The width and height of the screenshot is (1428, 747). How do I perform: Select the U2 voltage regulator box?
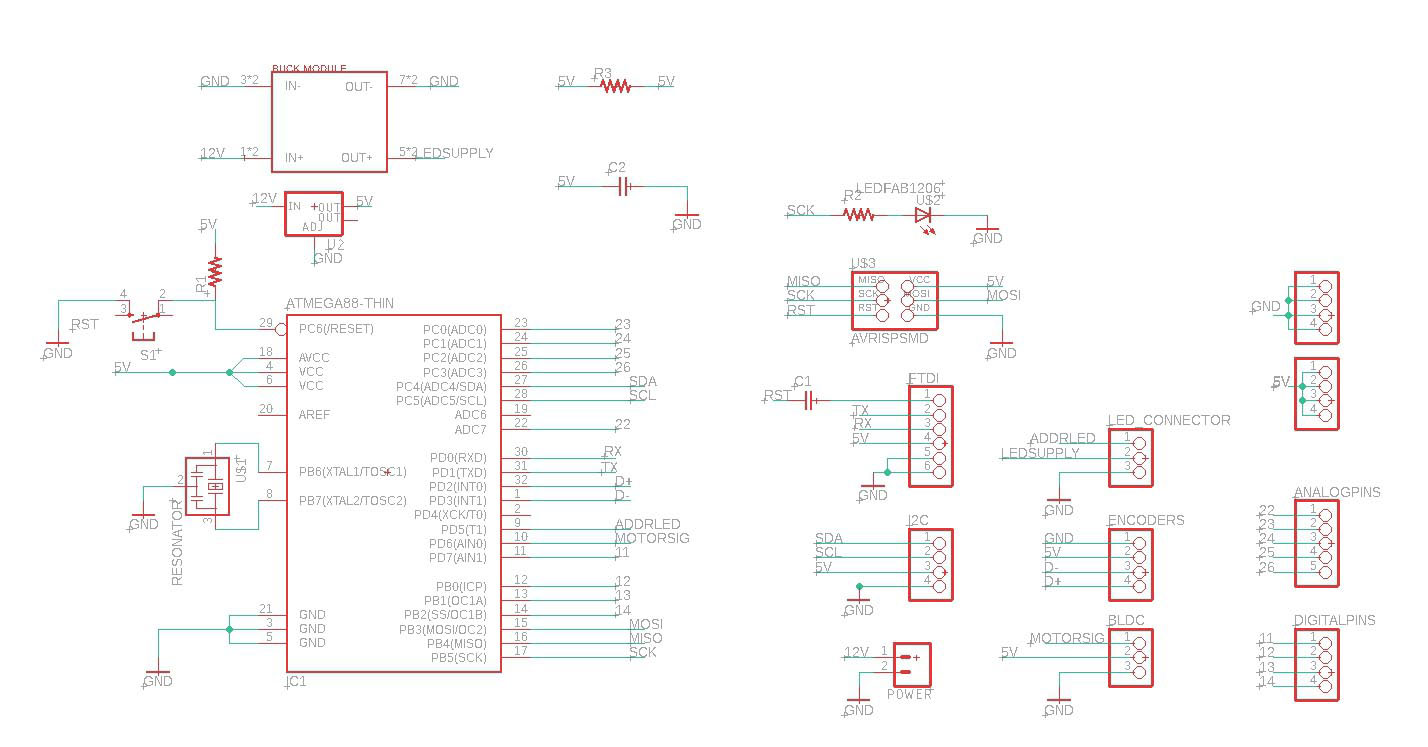coord(314,214)
